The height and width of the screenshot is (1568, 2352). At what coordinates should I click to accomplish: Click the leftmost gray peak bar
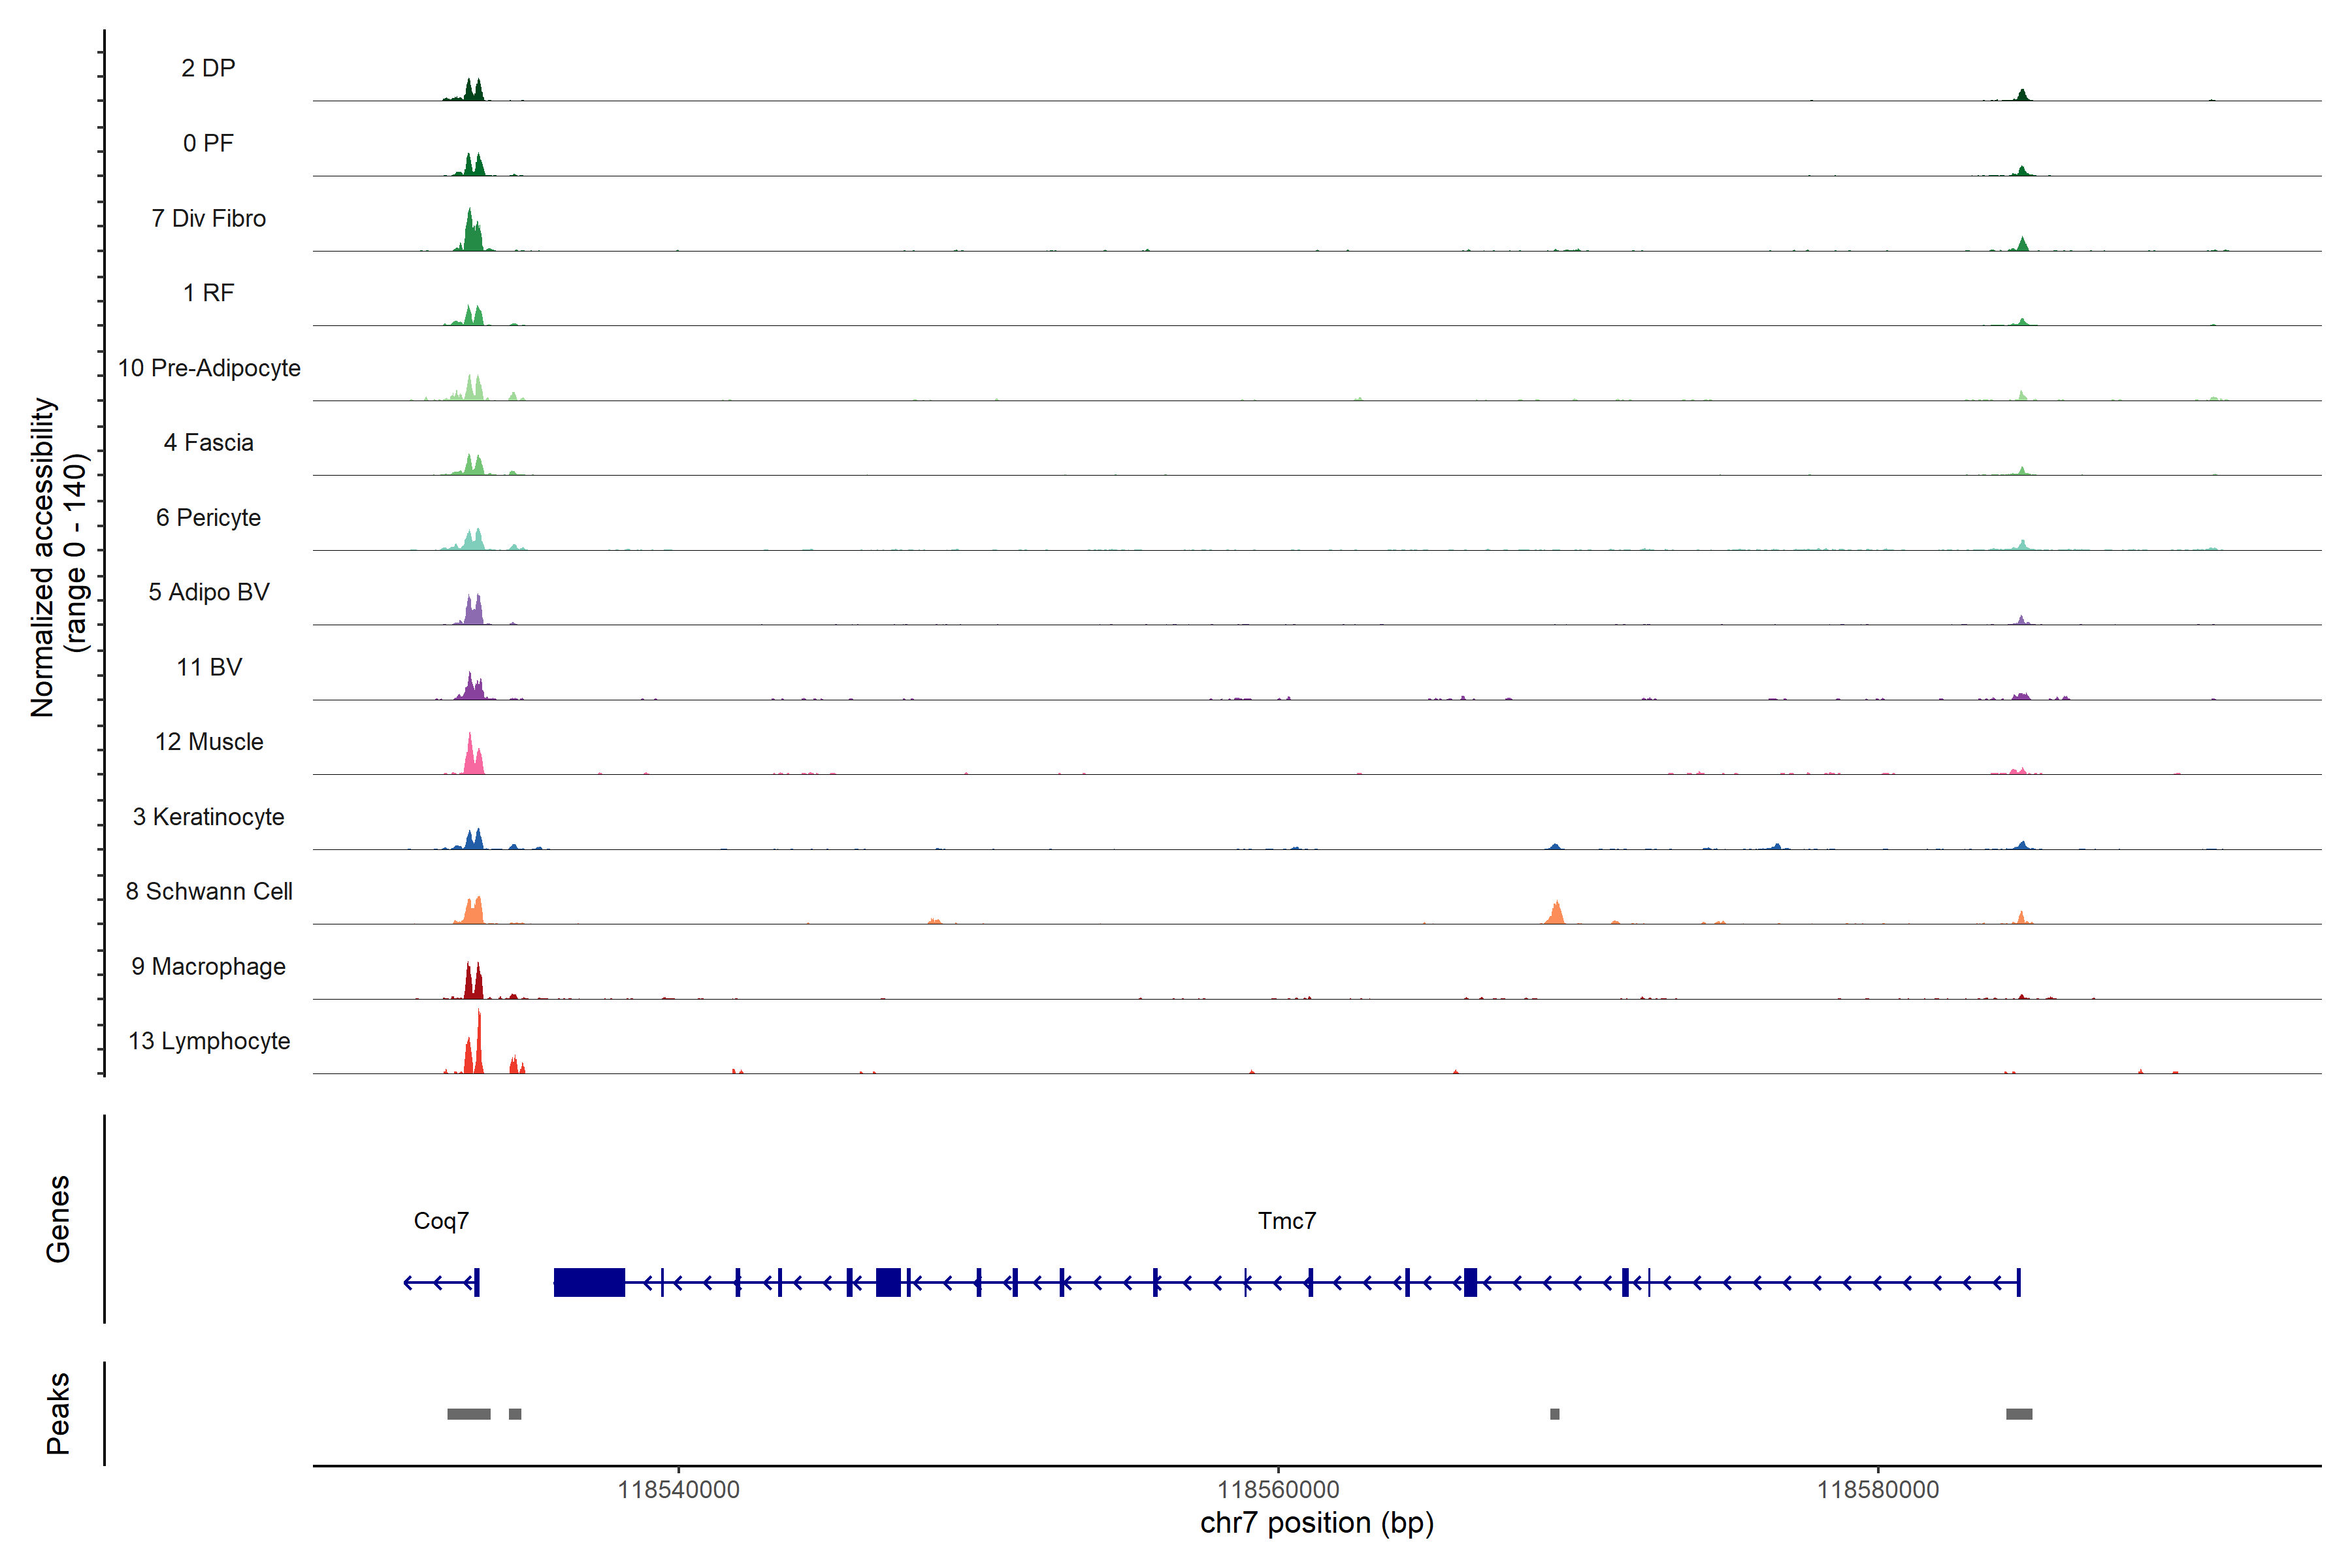coord(468,1414)
